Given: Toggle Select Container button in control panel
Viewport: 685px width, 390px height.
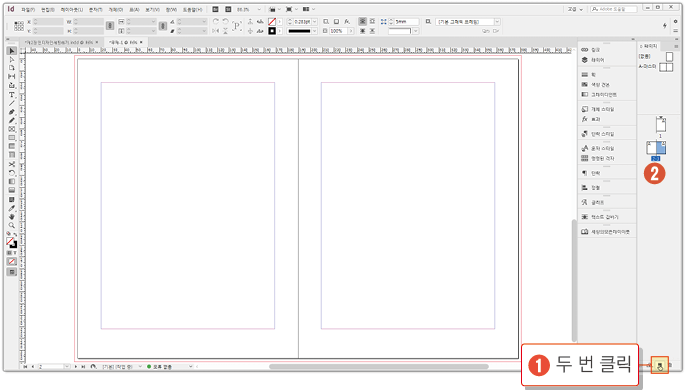Looking at the screenshot, I should (x=250, y=21).
